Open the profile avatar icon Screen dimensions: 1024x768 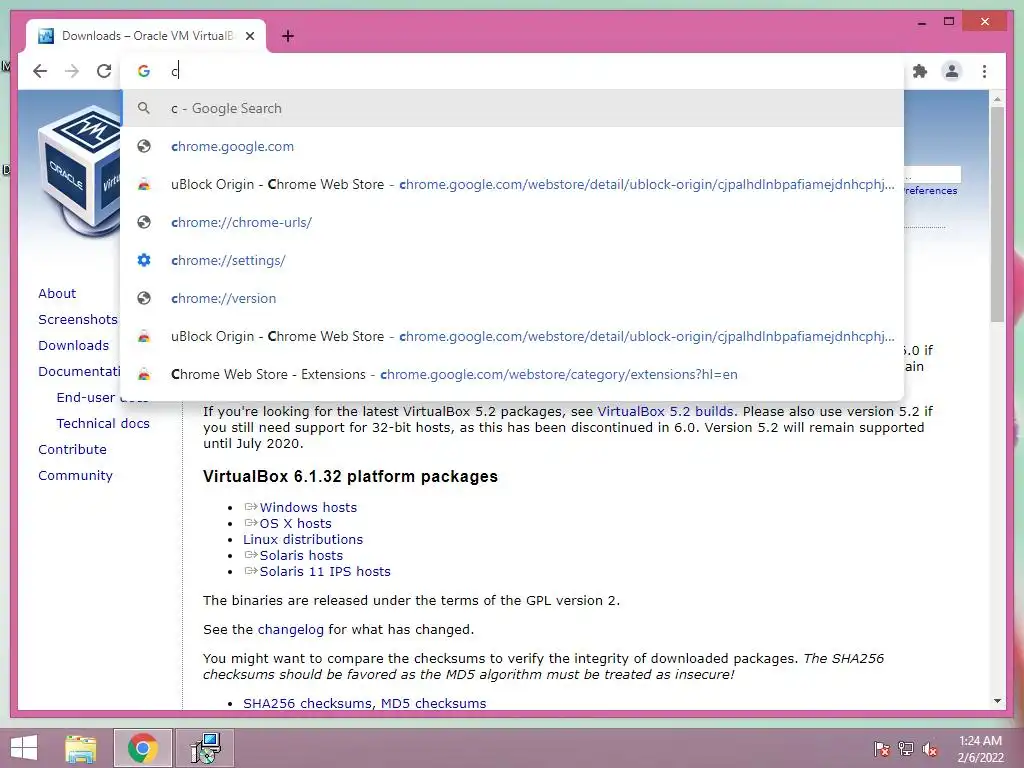[x=952, y=71]
